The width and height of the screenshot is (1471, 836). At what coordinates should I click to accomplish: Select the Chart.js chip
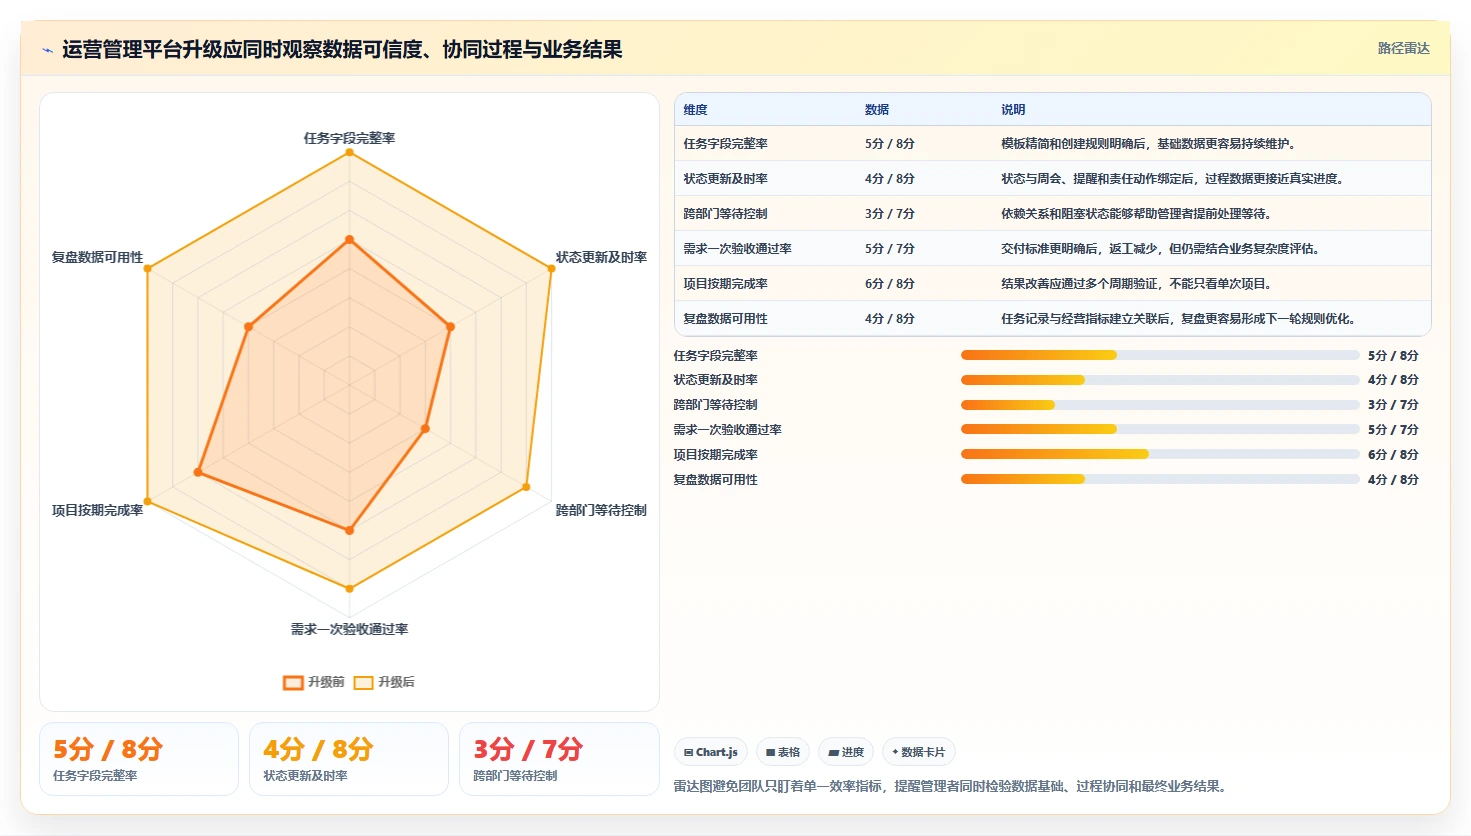click(x=711, y=752)
